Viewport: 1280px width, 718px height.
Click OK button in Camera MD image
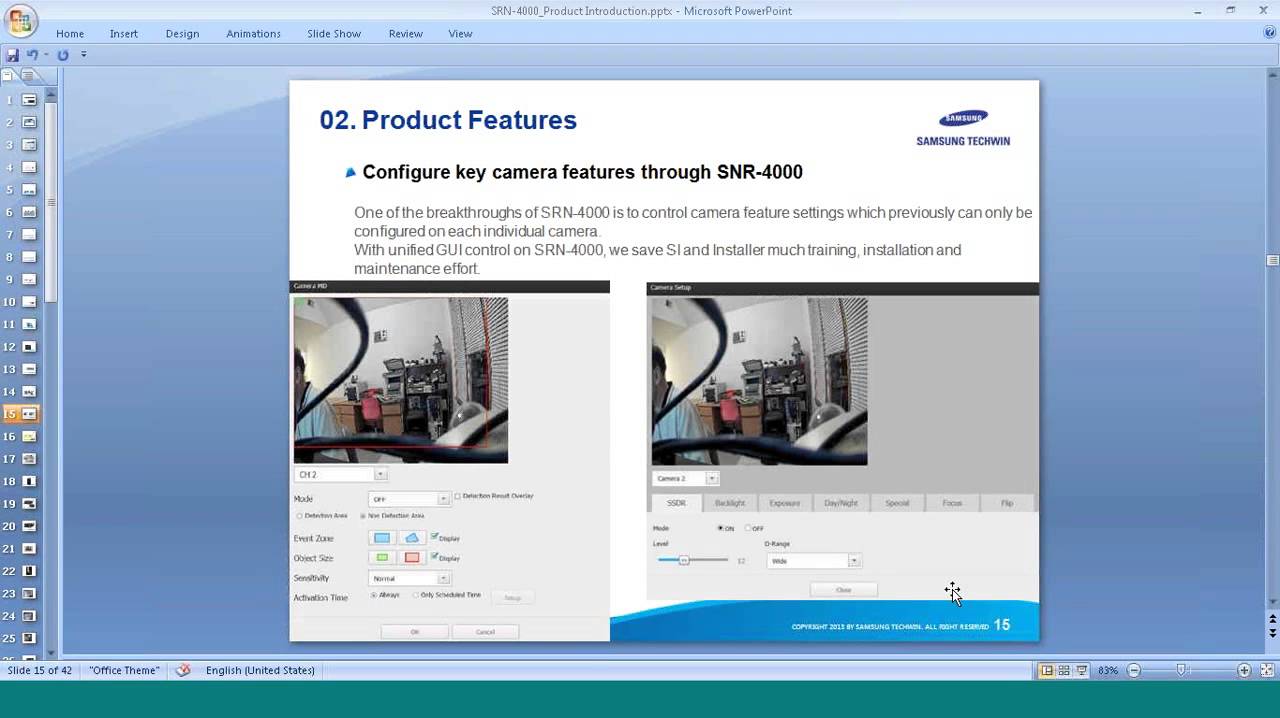click(414, 632)
